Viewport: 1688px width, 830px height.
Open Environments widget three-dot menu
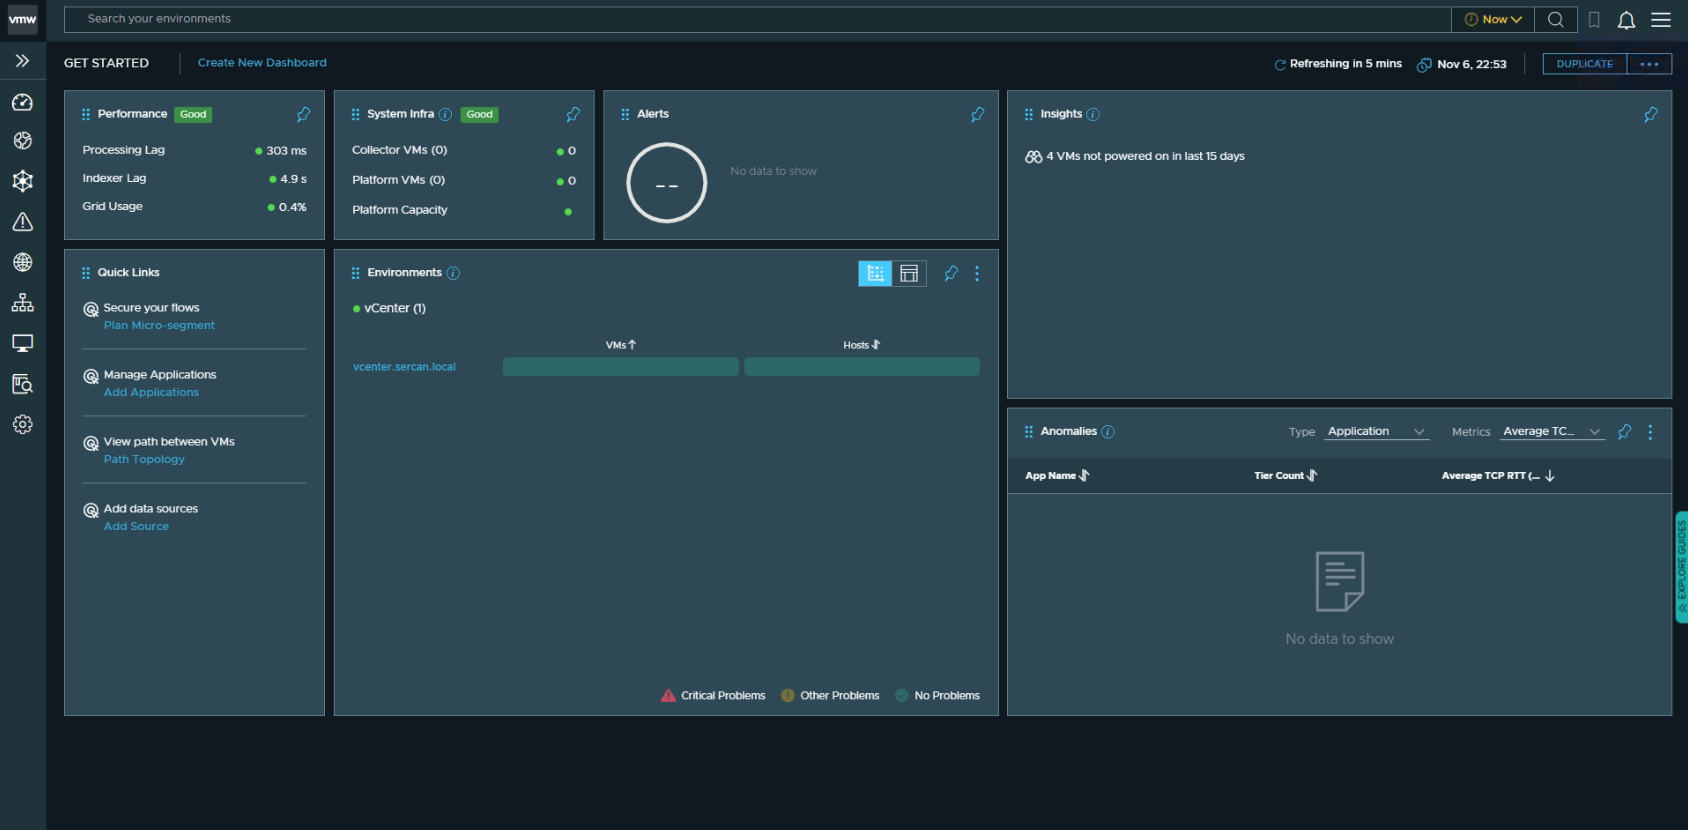pyautogui.click(x=977, y=274)
